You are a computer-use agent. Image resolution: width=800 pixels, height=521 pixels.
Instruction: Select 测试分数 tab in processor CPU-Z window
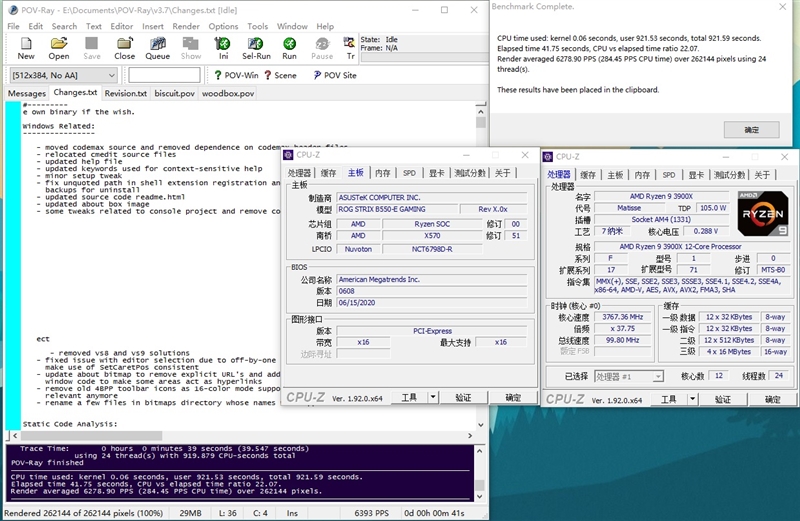pyautogui.click(x=730, y=175)
